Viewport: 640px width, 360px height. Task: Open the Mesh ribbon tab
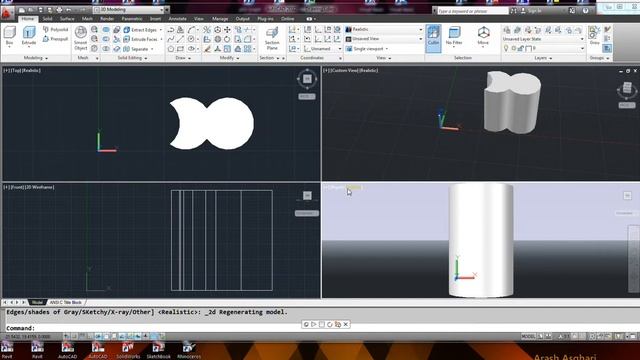pos(87,19)
